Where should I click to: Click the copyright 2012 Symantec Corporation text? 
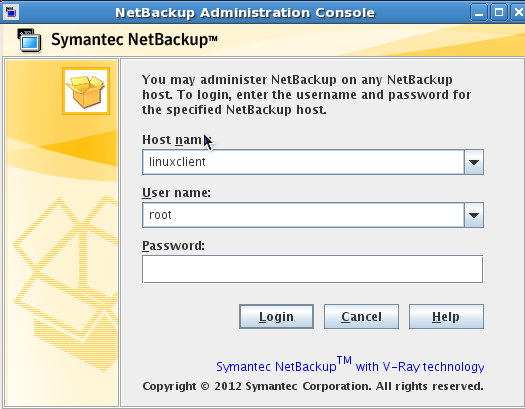coord(313,386)
